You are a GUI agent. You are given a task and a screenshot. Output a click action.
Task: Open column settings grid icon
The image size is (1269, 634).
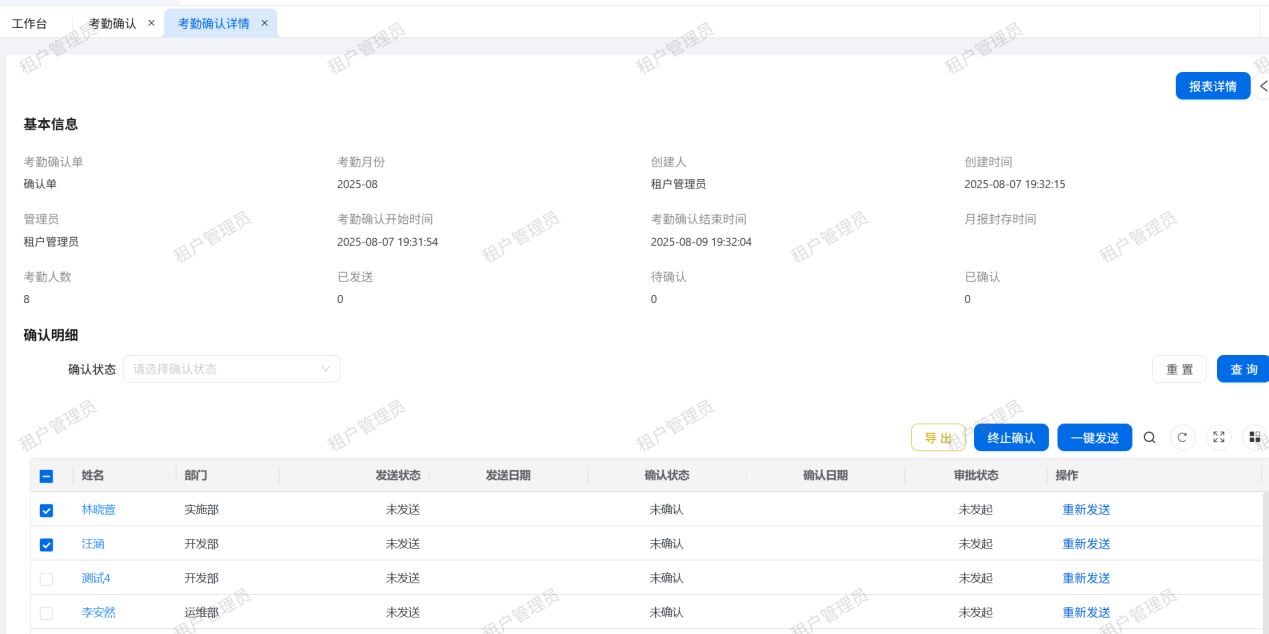click(x=1253, y=437)
